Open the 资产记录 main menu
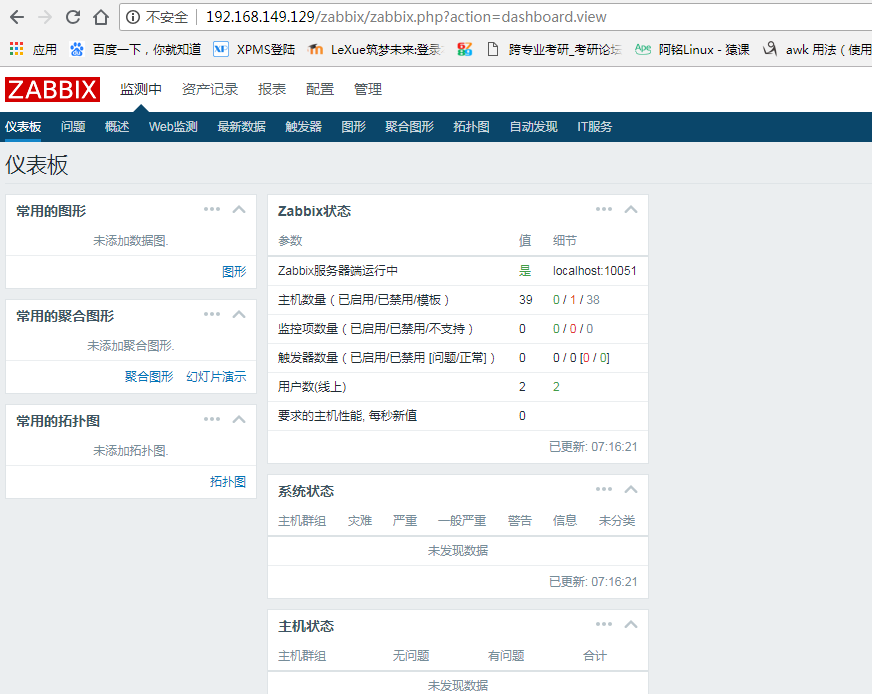Screen dimensions: 872x694 (210, 89)
